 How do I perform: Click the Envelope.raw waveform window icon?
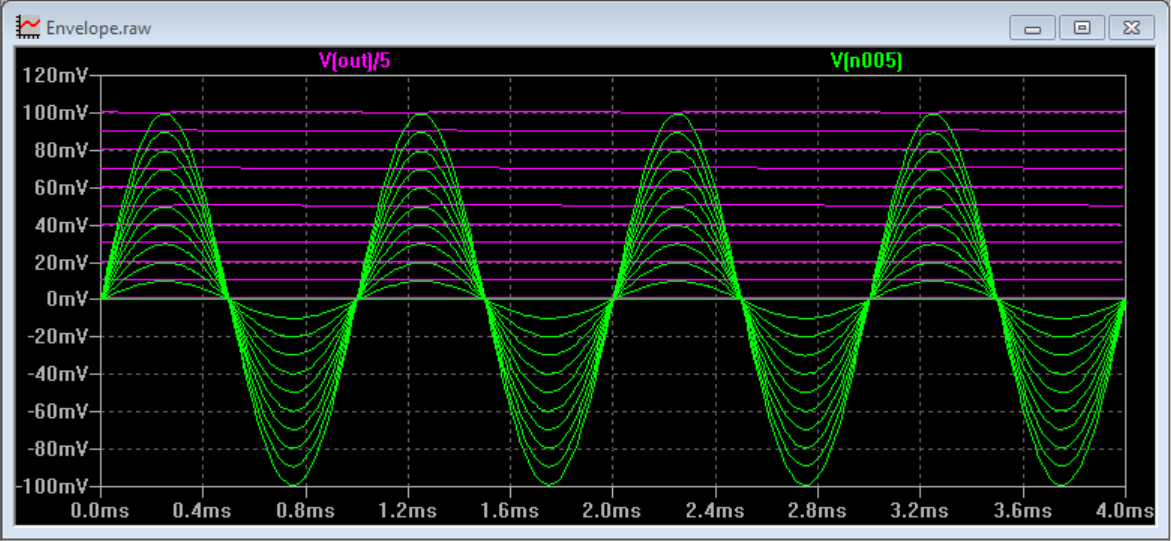pyautogui.click(x=29, y=27)
